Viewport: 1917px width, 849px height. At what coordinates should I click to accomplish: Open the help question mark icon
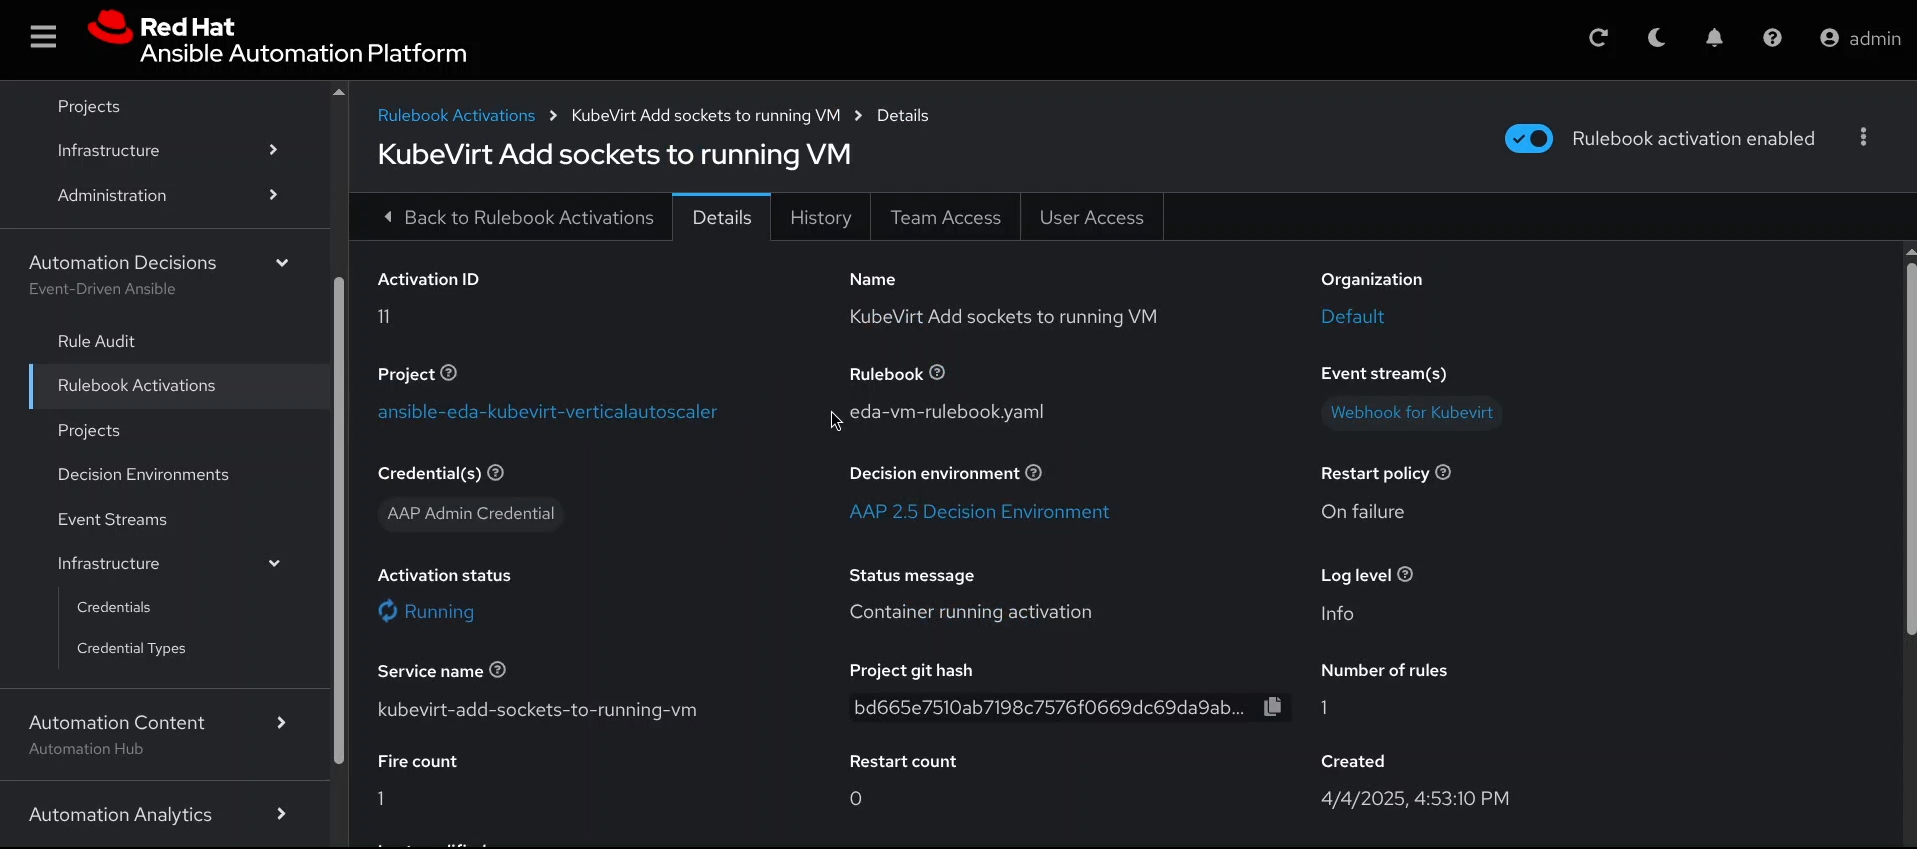(x=1772, y=38)
